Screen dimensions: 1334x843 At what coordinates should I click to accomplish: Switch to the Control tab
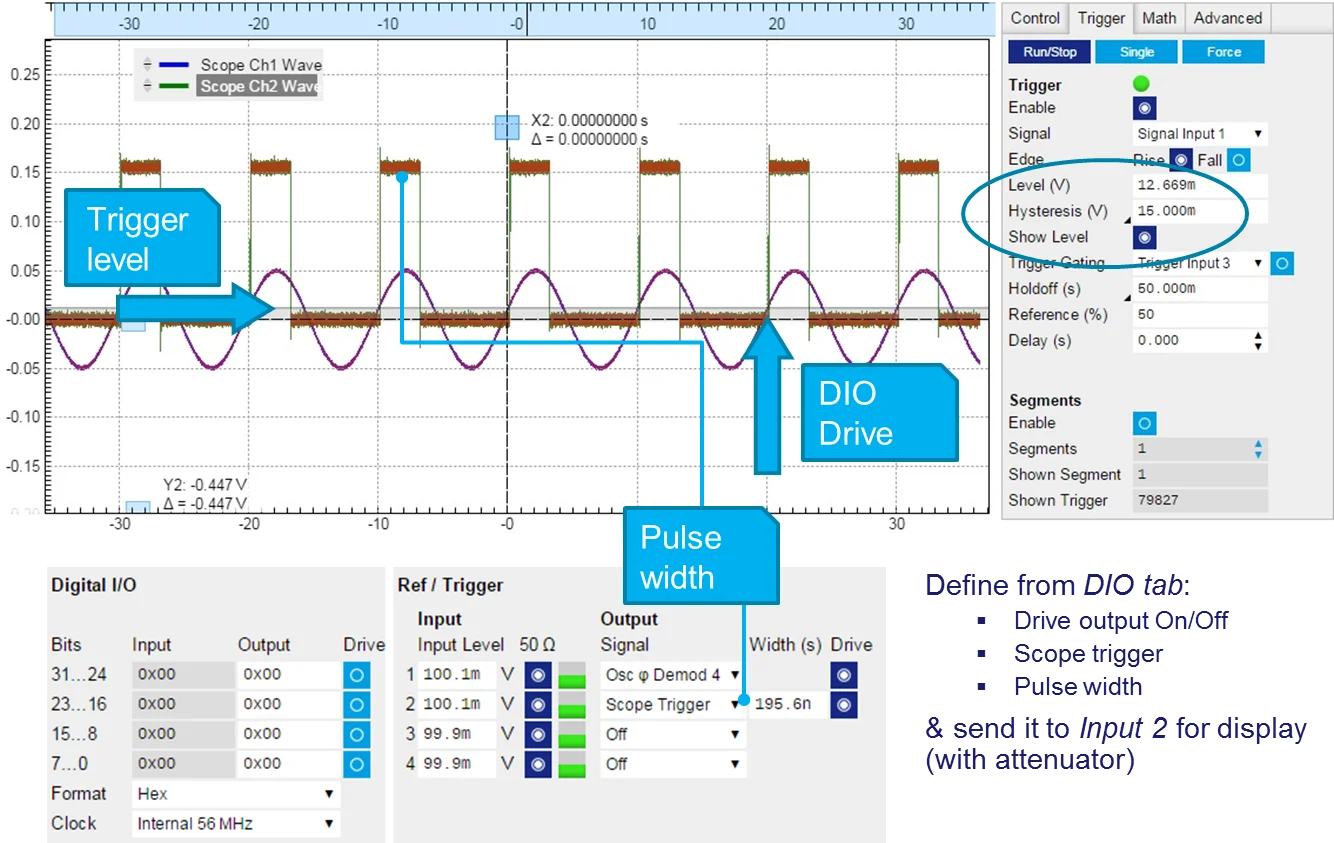click(x=1035, y=18)
